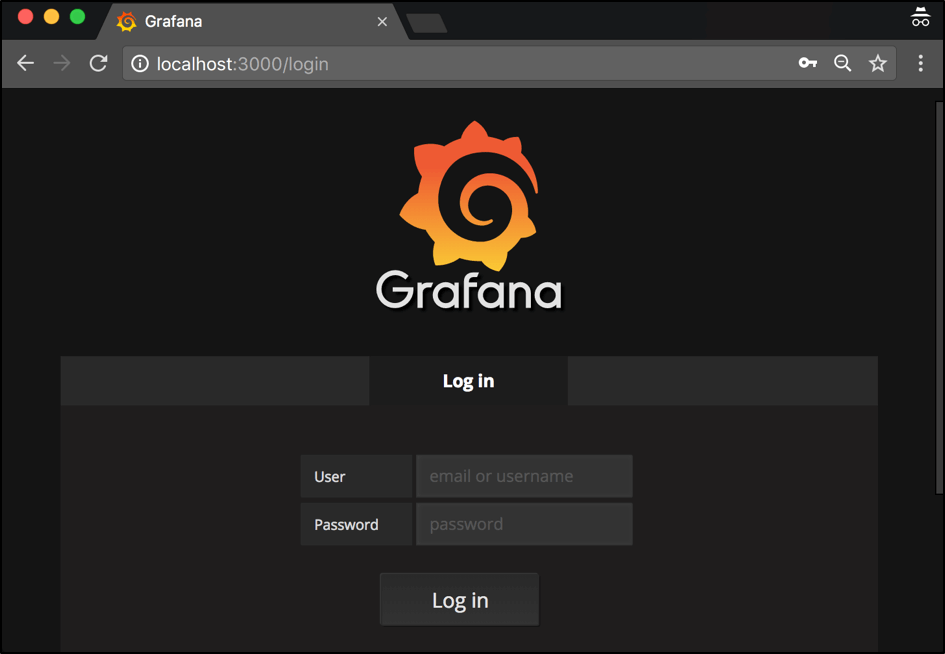
Task: Reload the Grafana login page
Action: [x=98, y=63]
